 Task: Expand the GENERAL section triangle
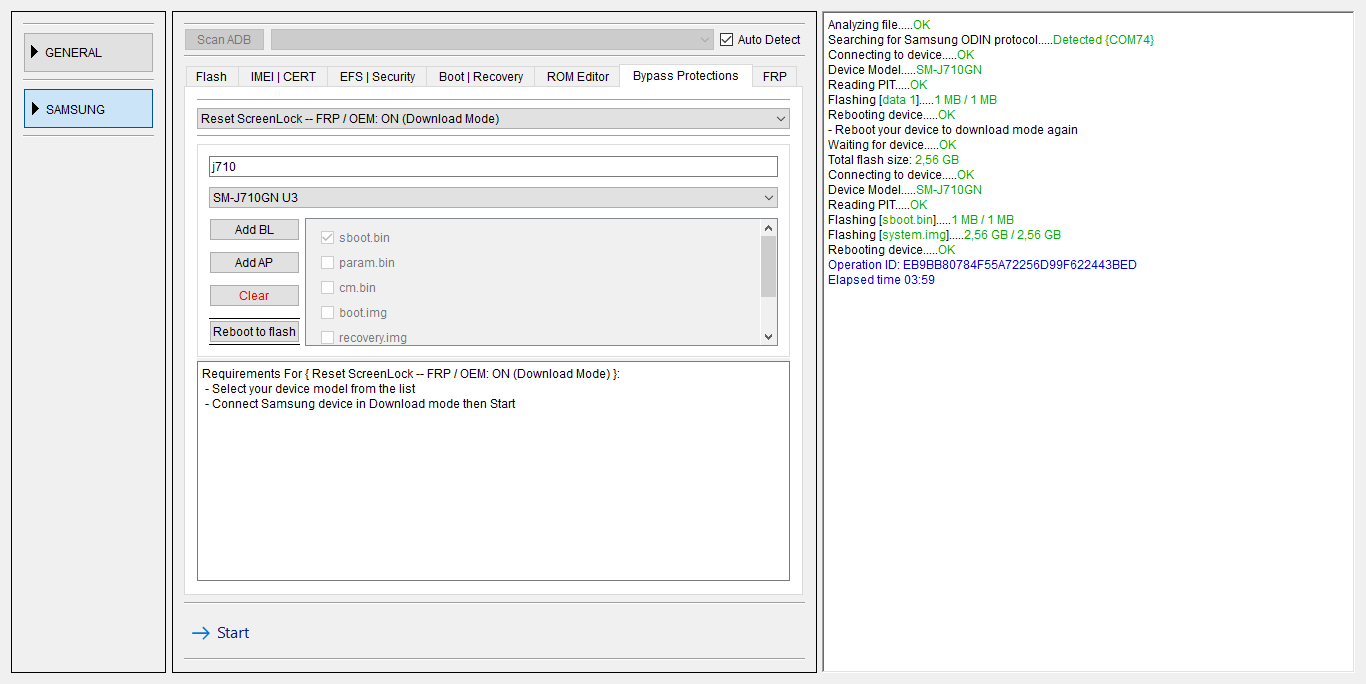pos(36,52)
